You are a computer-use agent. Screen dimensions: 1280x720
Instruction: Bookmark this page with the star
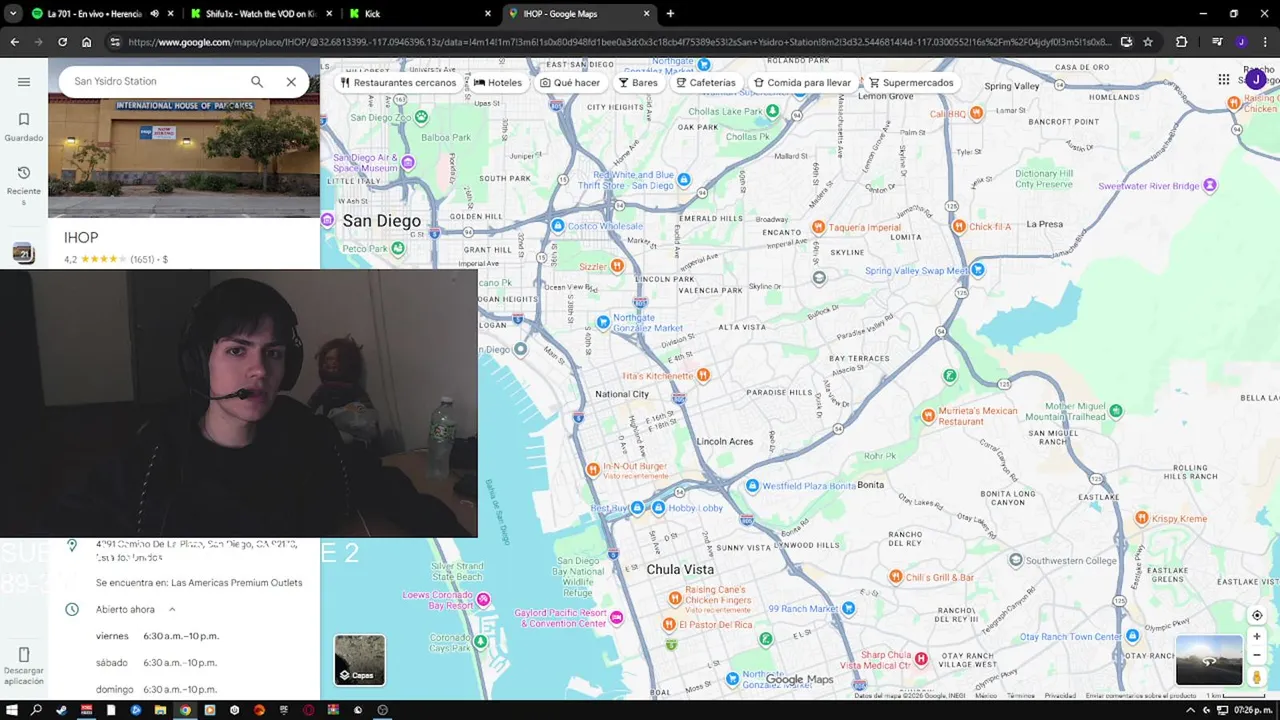pos(1148,42)
